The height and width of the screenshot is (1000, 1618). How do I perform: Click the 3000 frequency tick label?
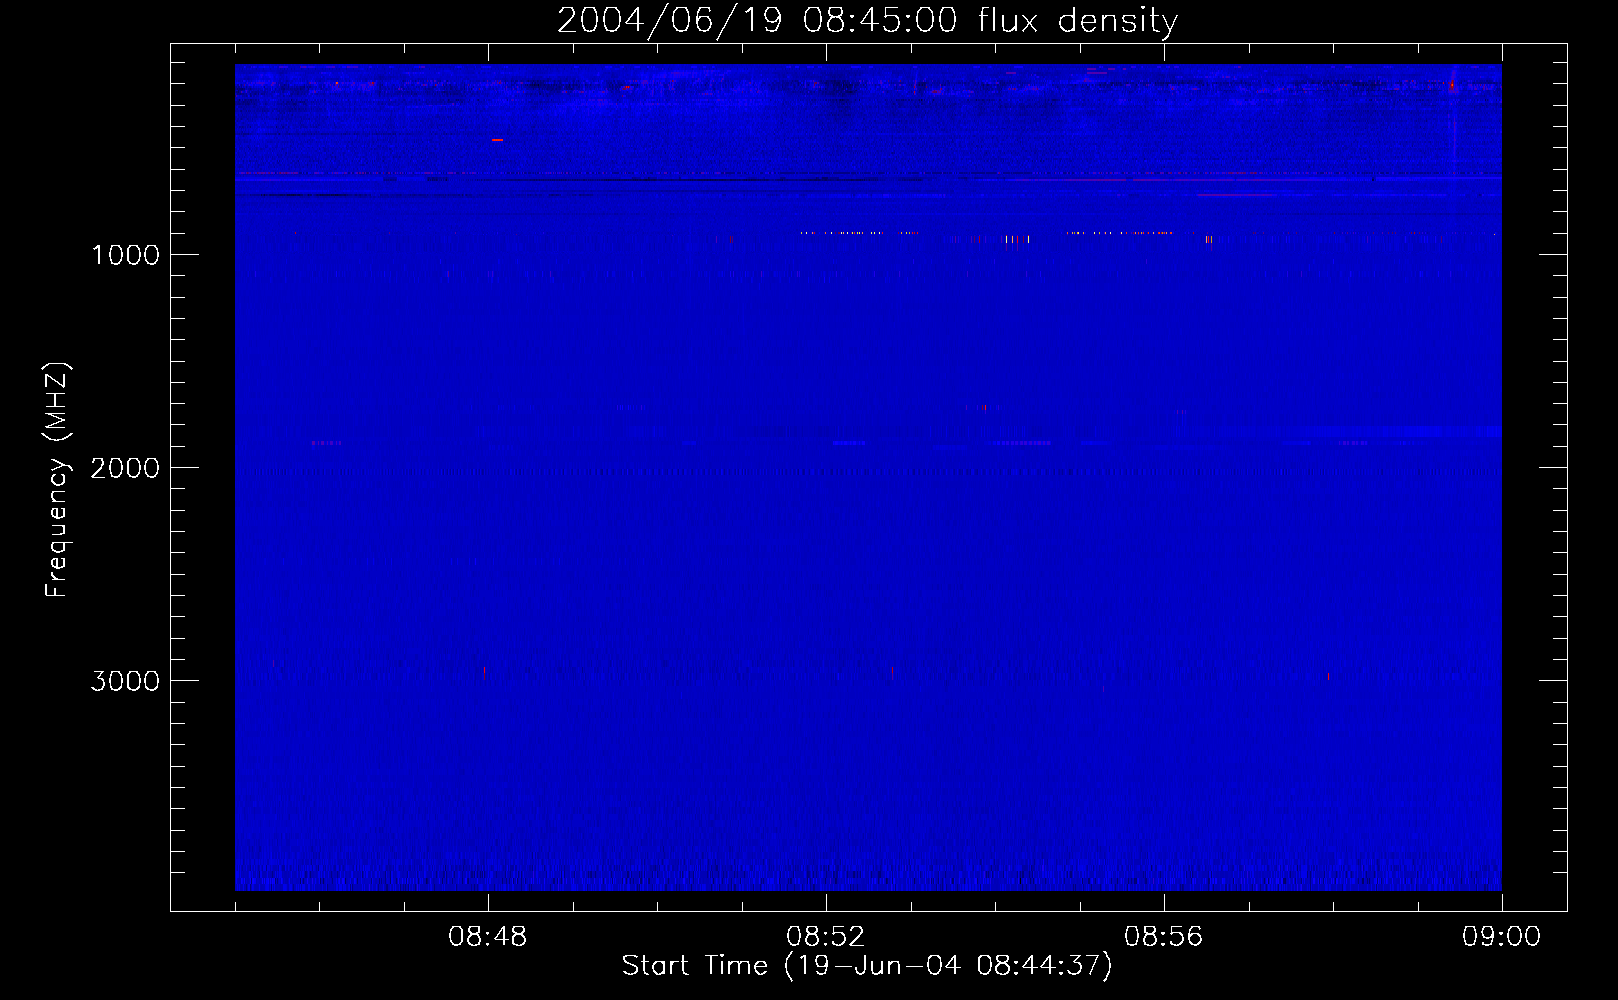click(125, 681)
